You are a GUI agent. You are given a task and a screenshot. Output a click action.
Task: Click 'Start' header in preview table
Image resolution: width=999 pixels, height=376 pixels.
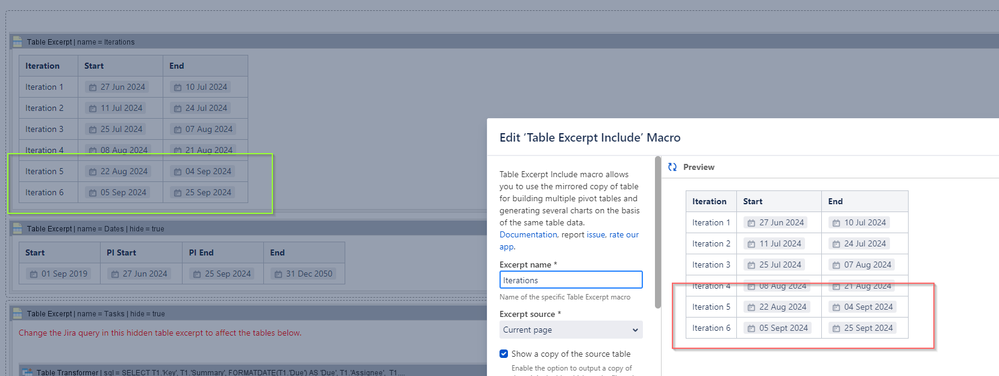pyautogui.click(x=779, y=201)
